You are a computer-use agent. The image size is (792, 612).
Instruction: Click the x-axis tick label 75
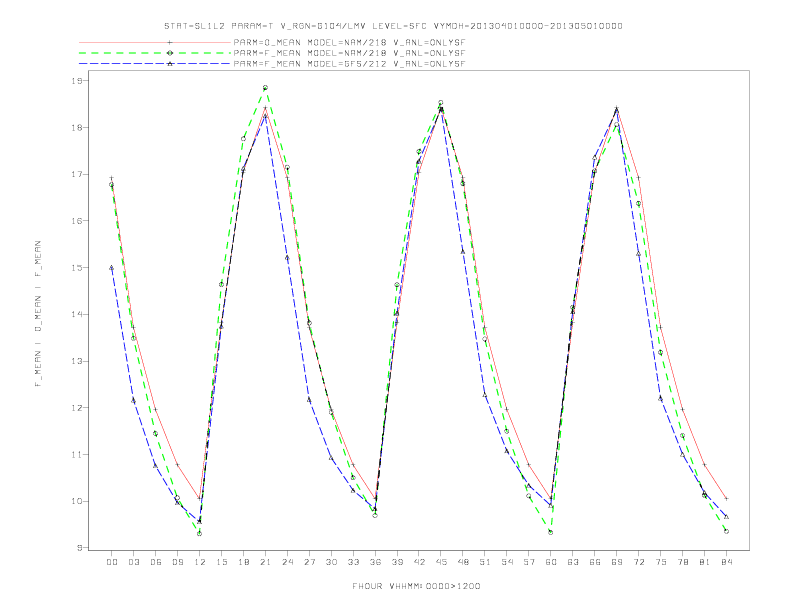tap(661, 562)
